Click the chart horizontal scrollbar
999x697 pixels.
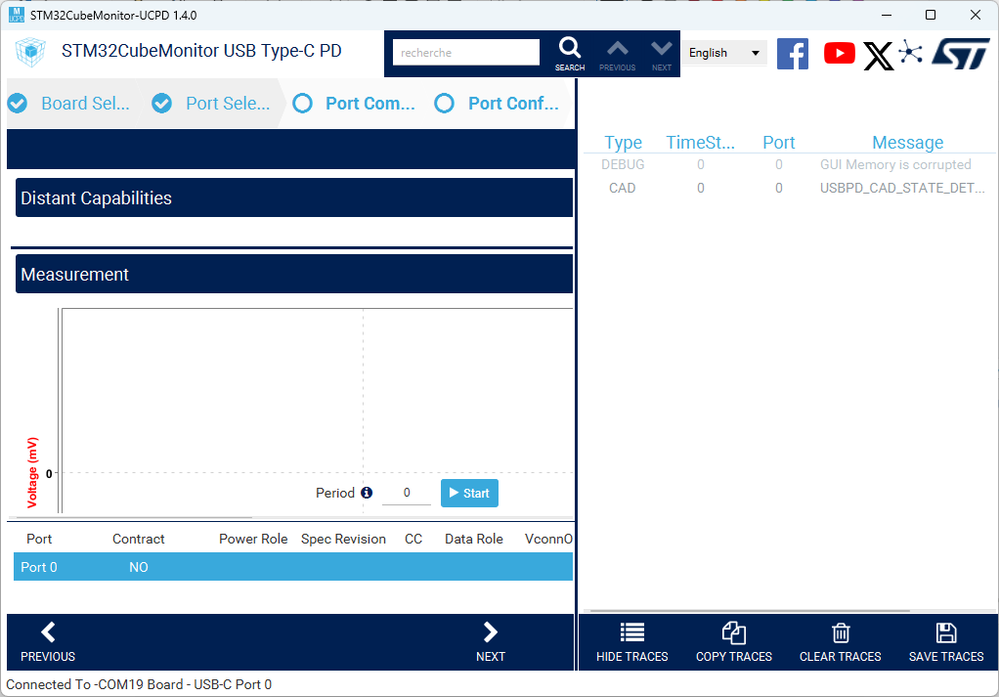pos(133,518)
